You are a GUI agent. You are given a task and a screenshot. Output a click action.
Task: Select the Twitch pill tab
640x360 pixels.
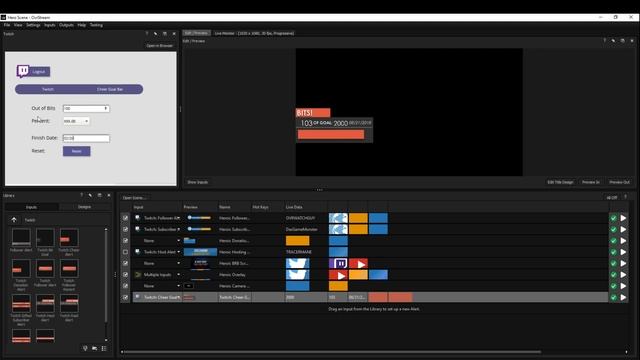coord(48,89)
